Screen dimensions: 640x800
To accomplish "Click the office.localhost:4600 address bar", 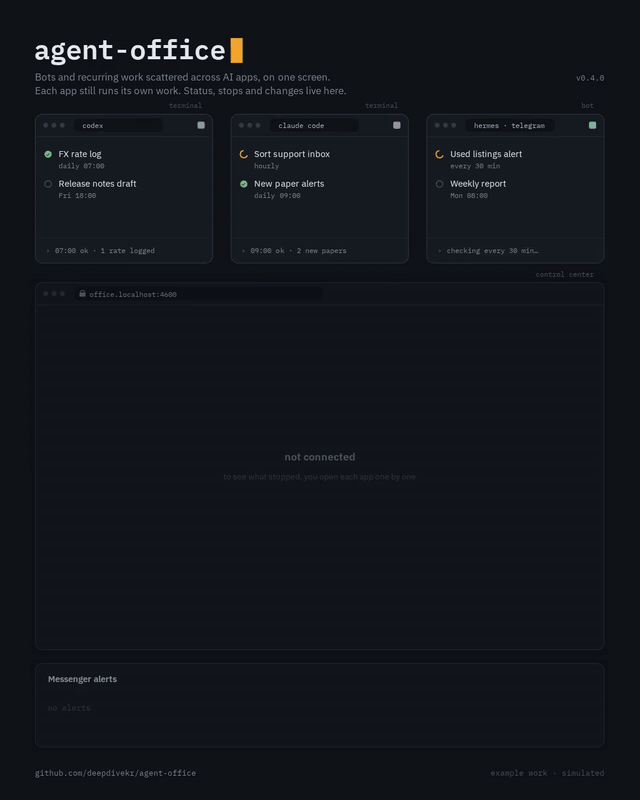I will click(199, 294).
